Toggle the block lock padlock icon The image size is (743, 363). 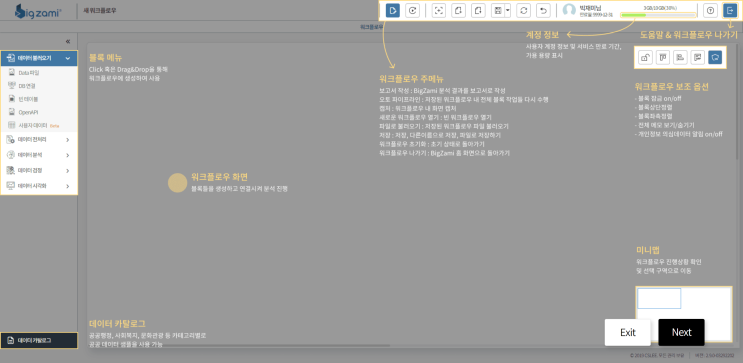[x=645, y=57]
